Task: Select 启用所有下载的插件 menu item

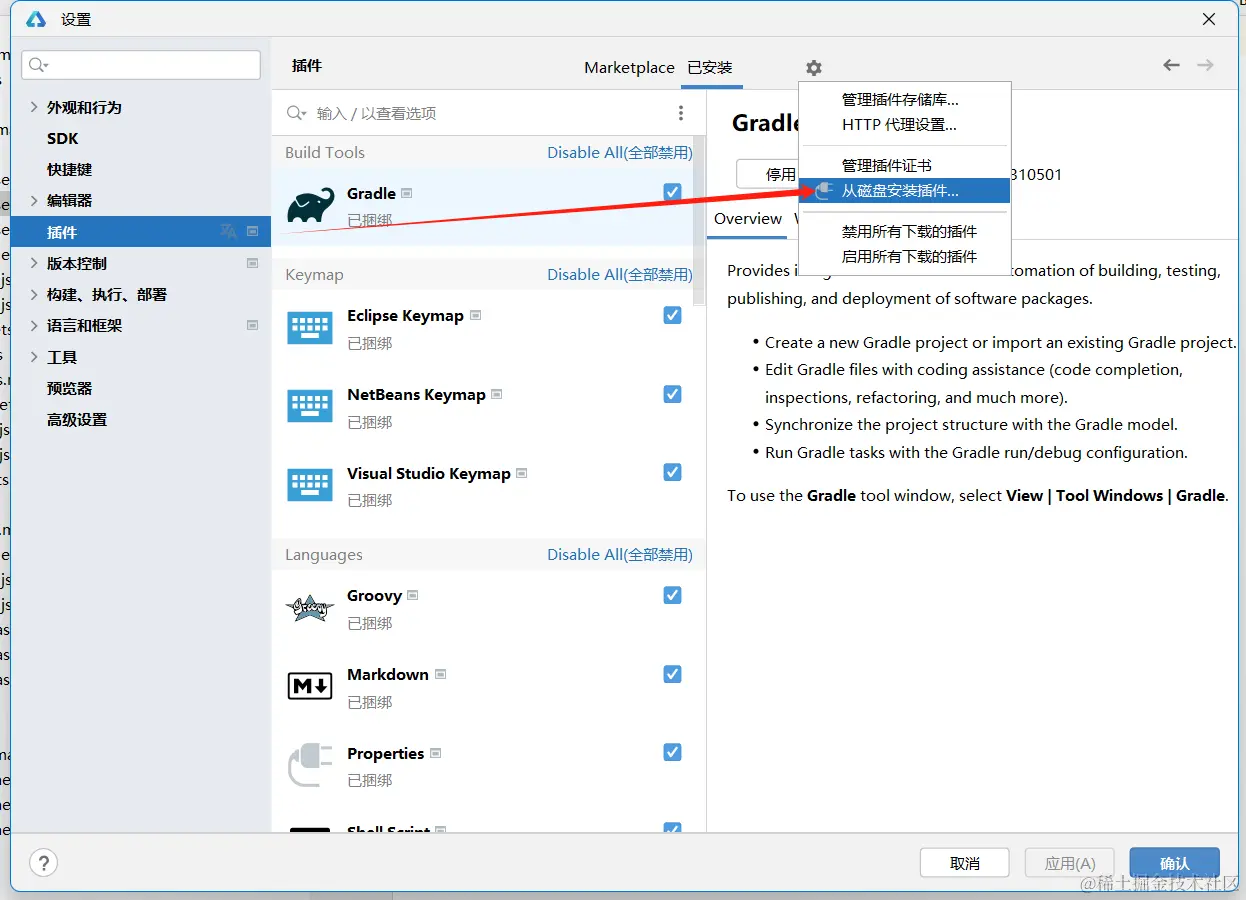Action: click(x=905, y=256)
